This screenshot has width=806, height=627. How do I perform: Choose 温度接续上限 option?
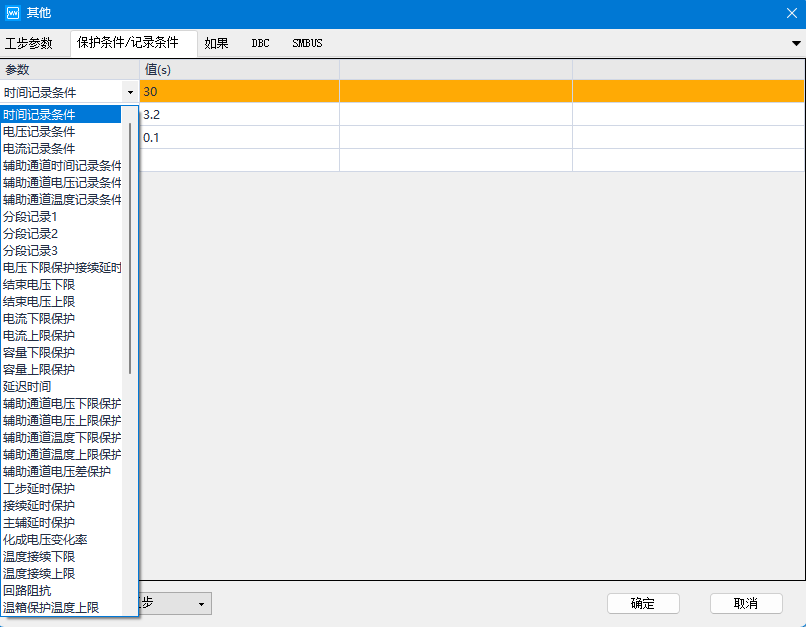pyautogui.click(x=61, y=573)
